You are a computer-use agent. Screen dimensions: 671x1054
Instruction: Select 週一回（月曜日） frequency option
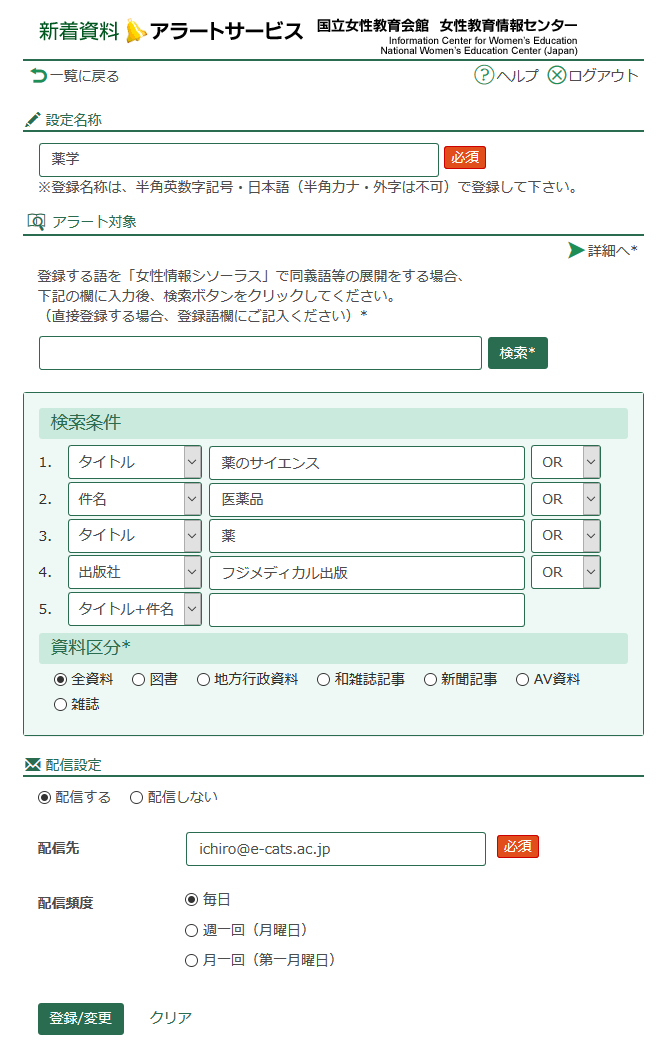pos(192,930)
